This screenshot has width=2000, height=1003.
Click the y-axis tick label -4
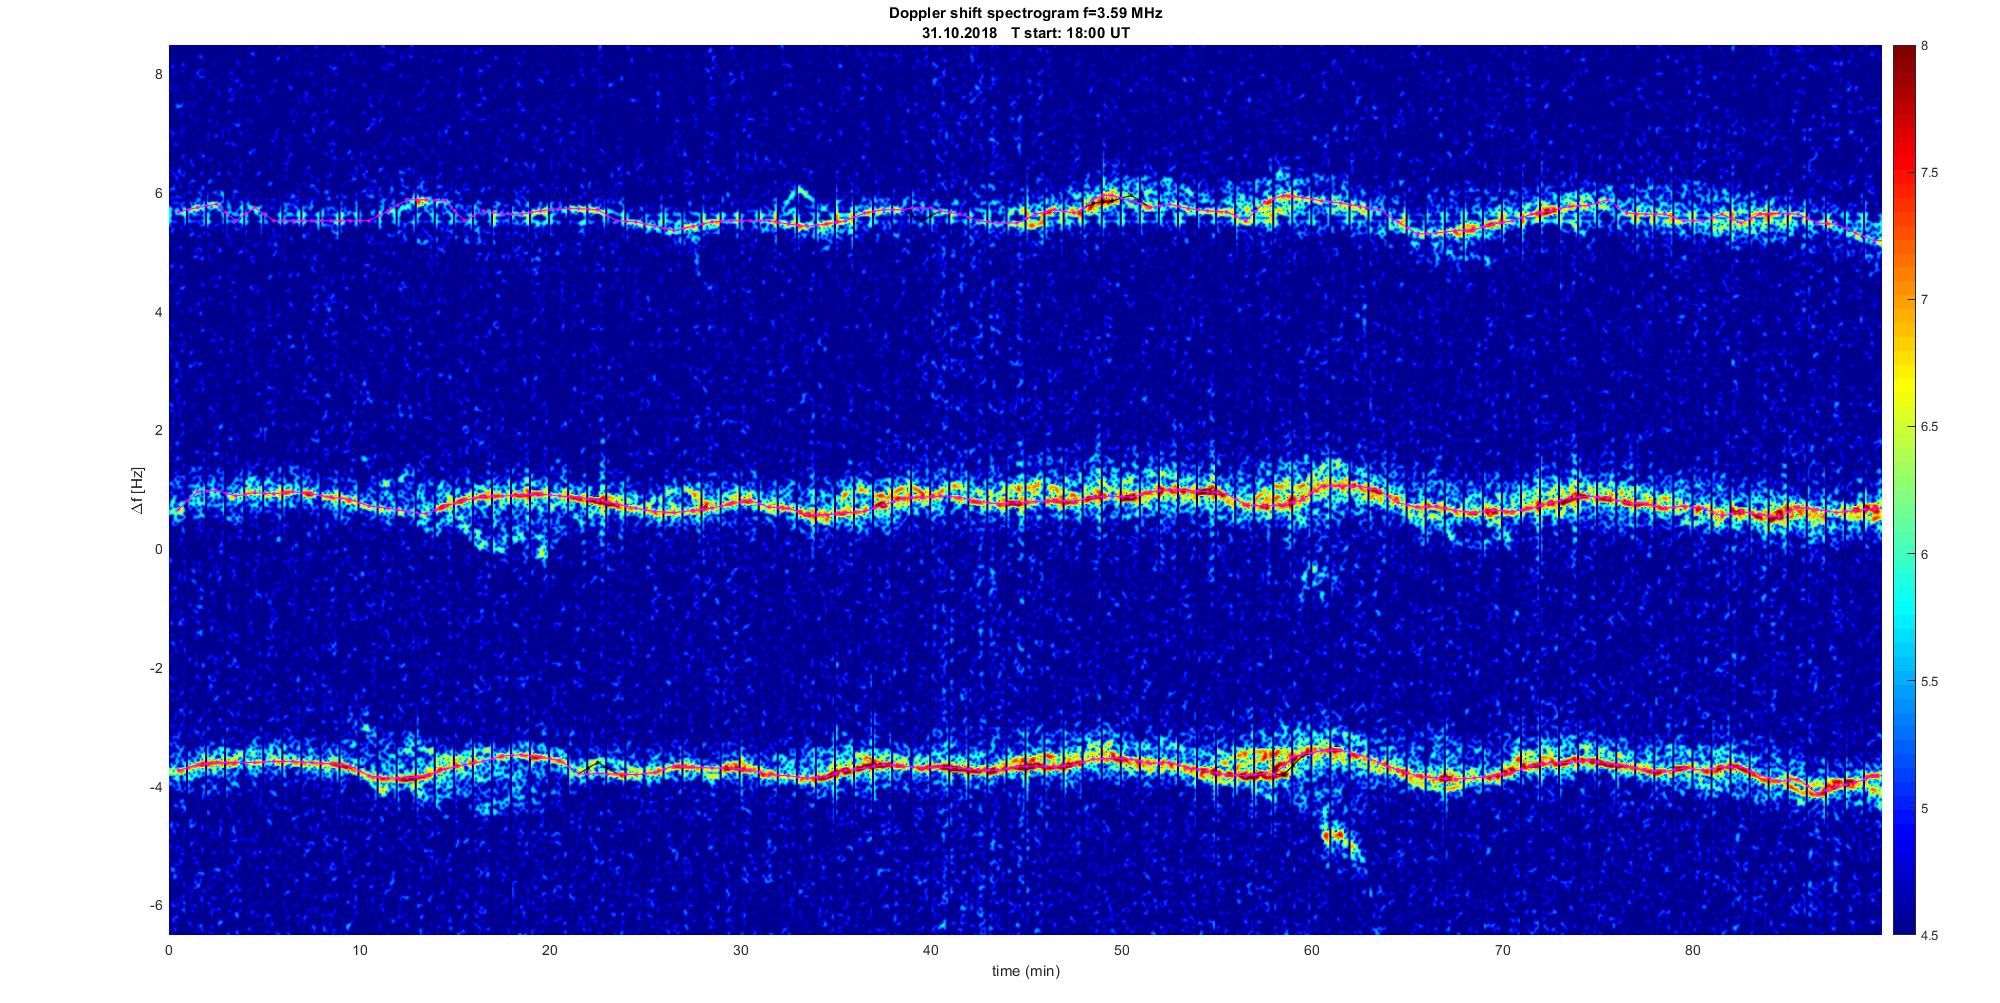[156, 788]
